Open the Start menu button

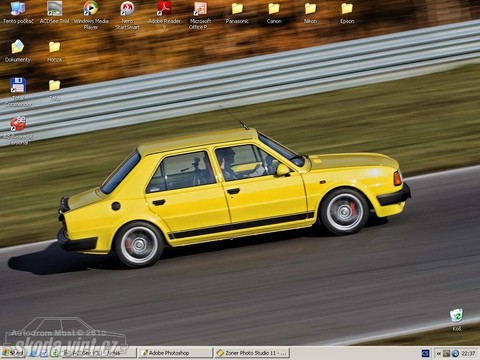tap(13, 353)
